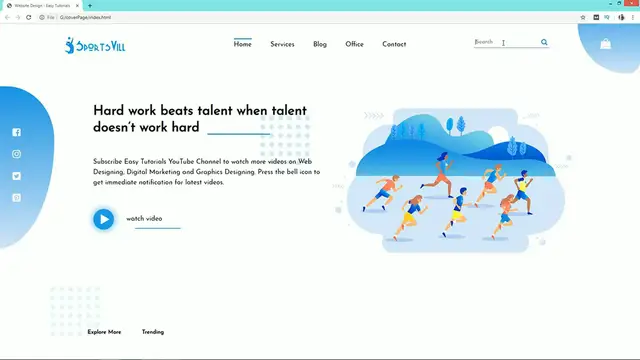Click the watch video text link
The image size is (640, 360).
(x=144, y=218)
